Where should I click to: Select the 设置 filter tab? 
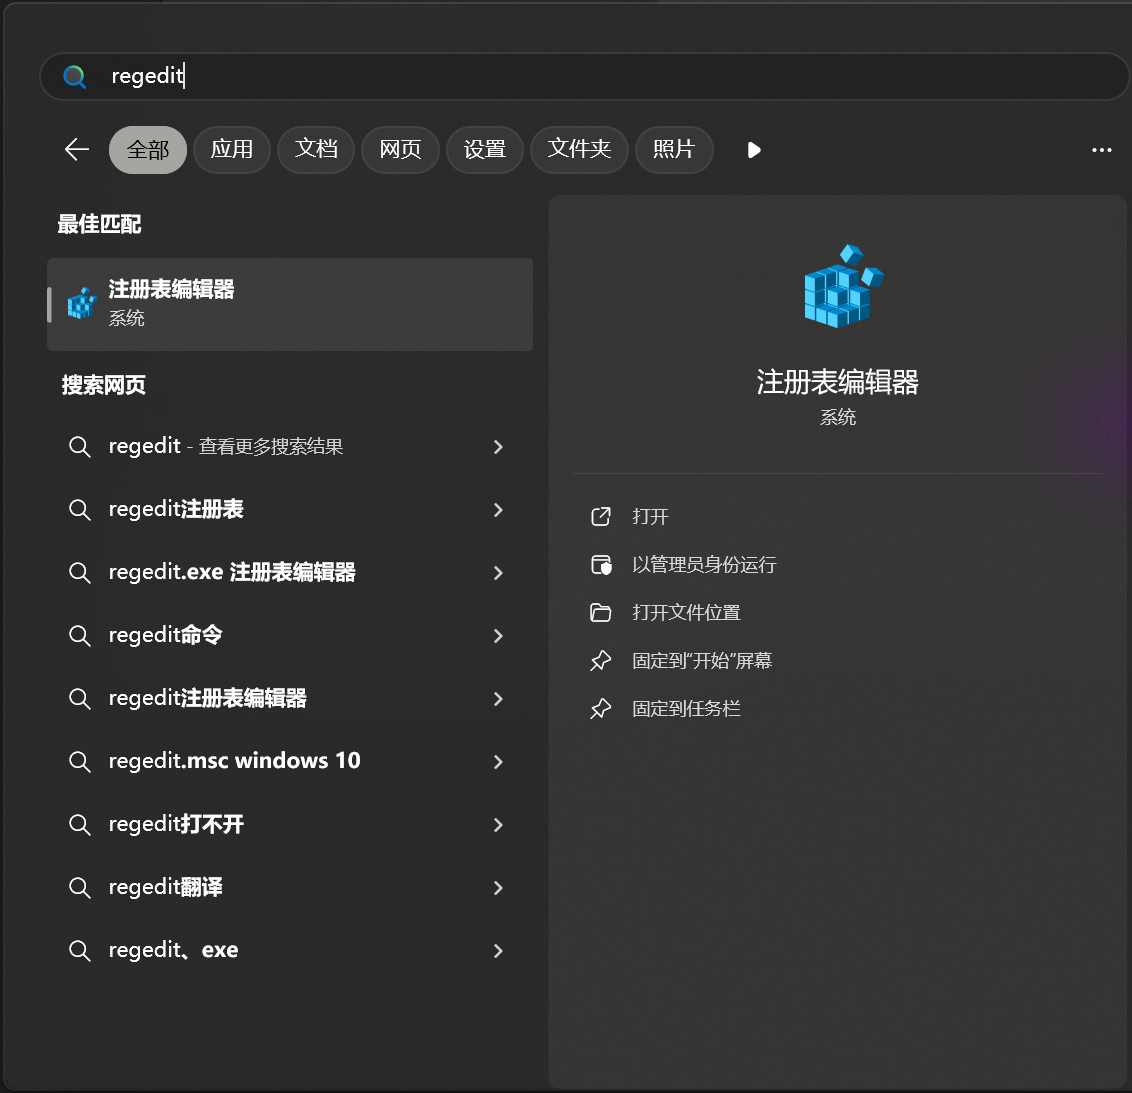click(485, 150)
